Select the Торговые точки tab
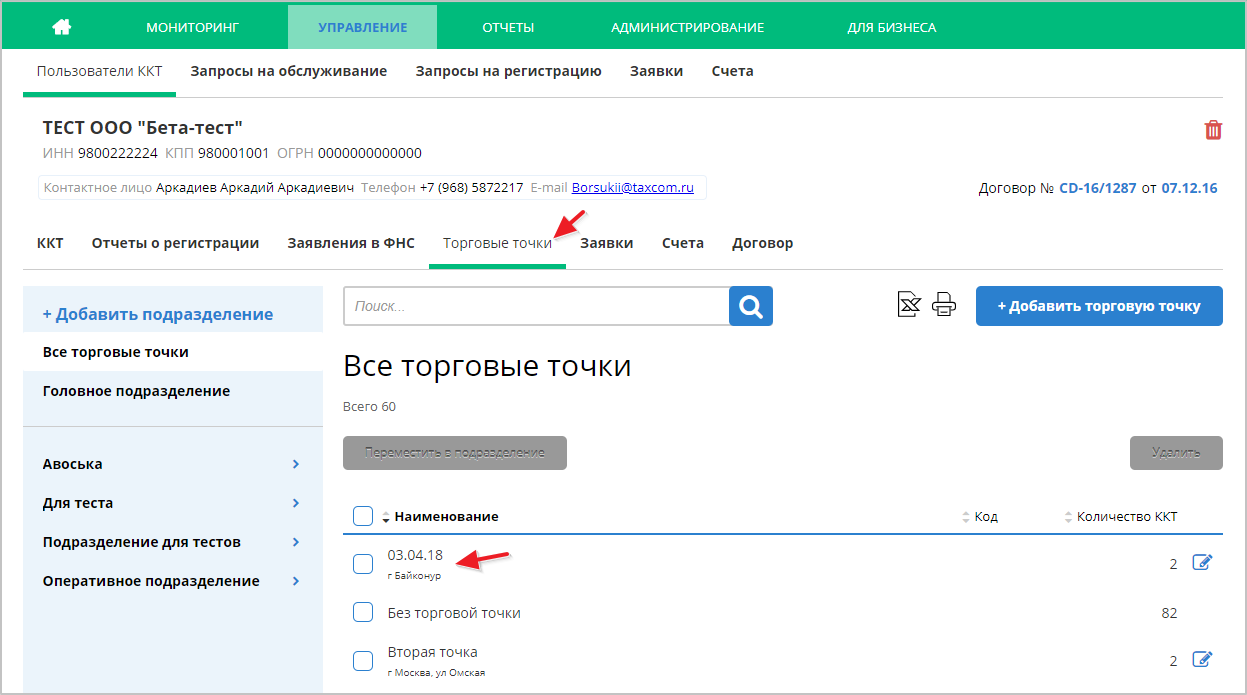This screenshot has width=1247, height=695. [x=497, y=243]
